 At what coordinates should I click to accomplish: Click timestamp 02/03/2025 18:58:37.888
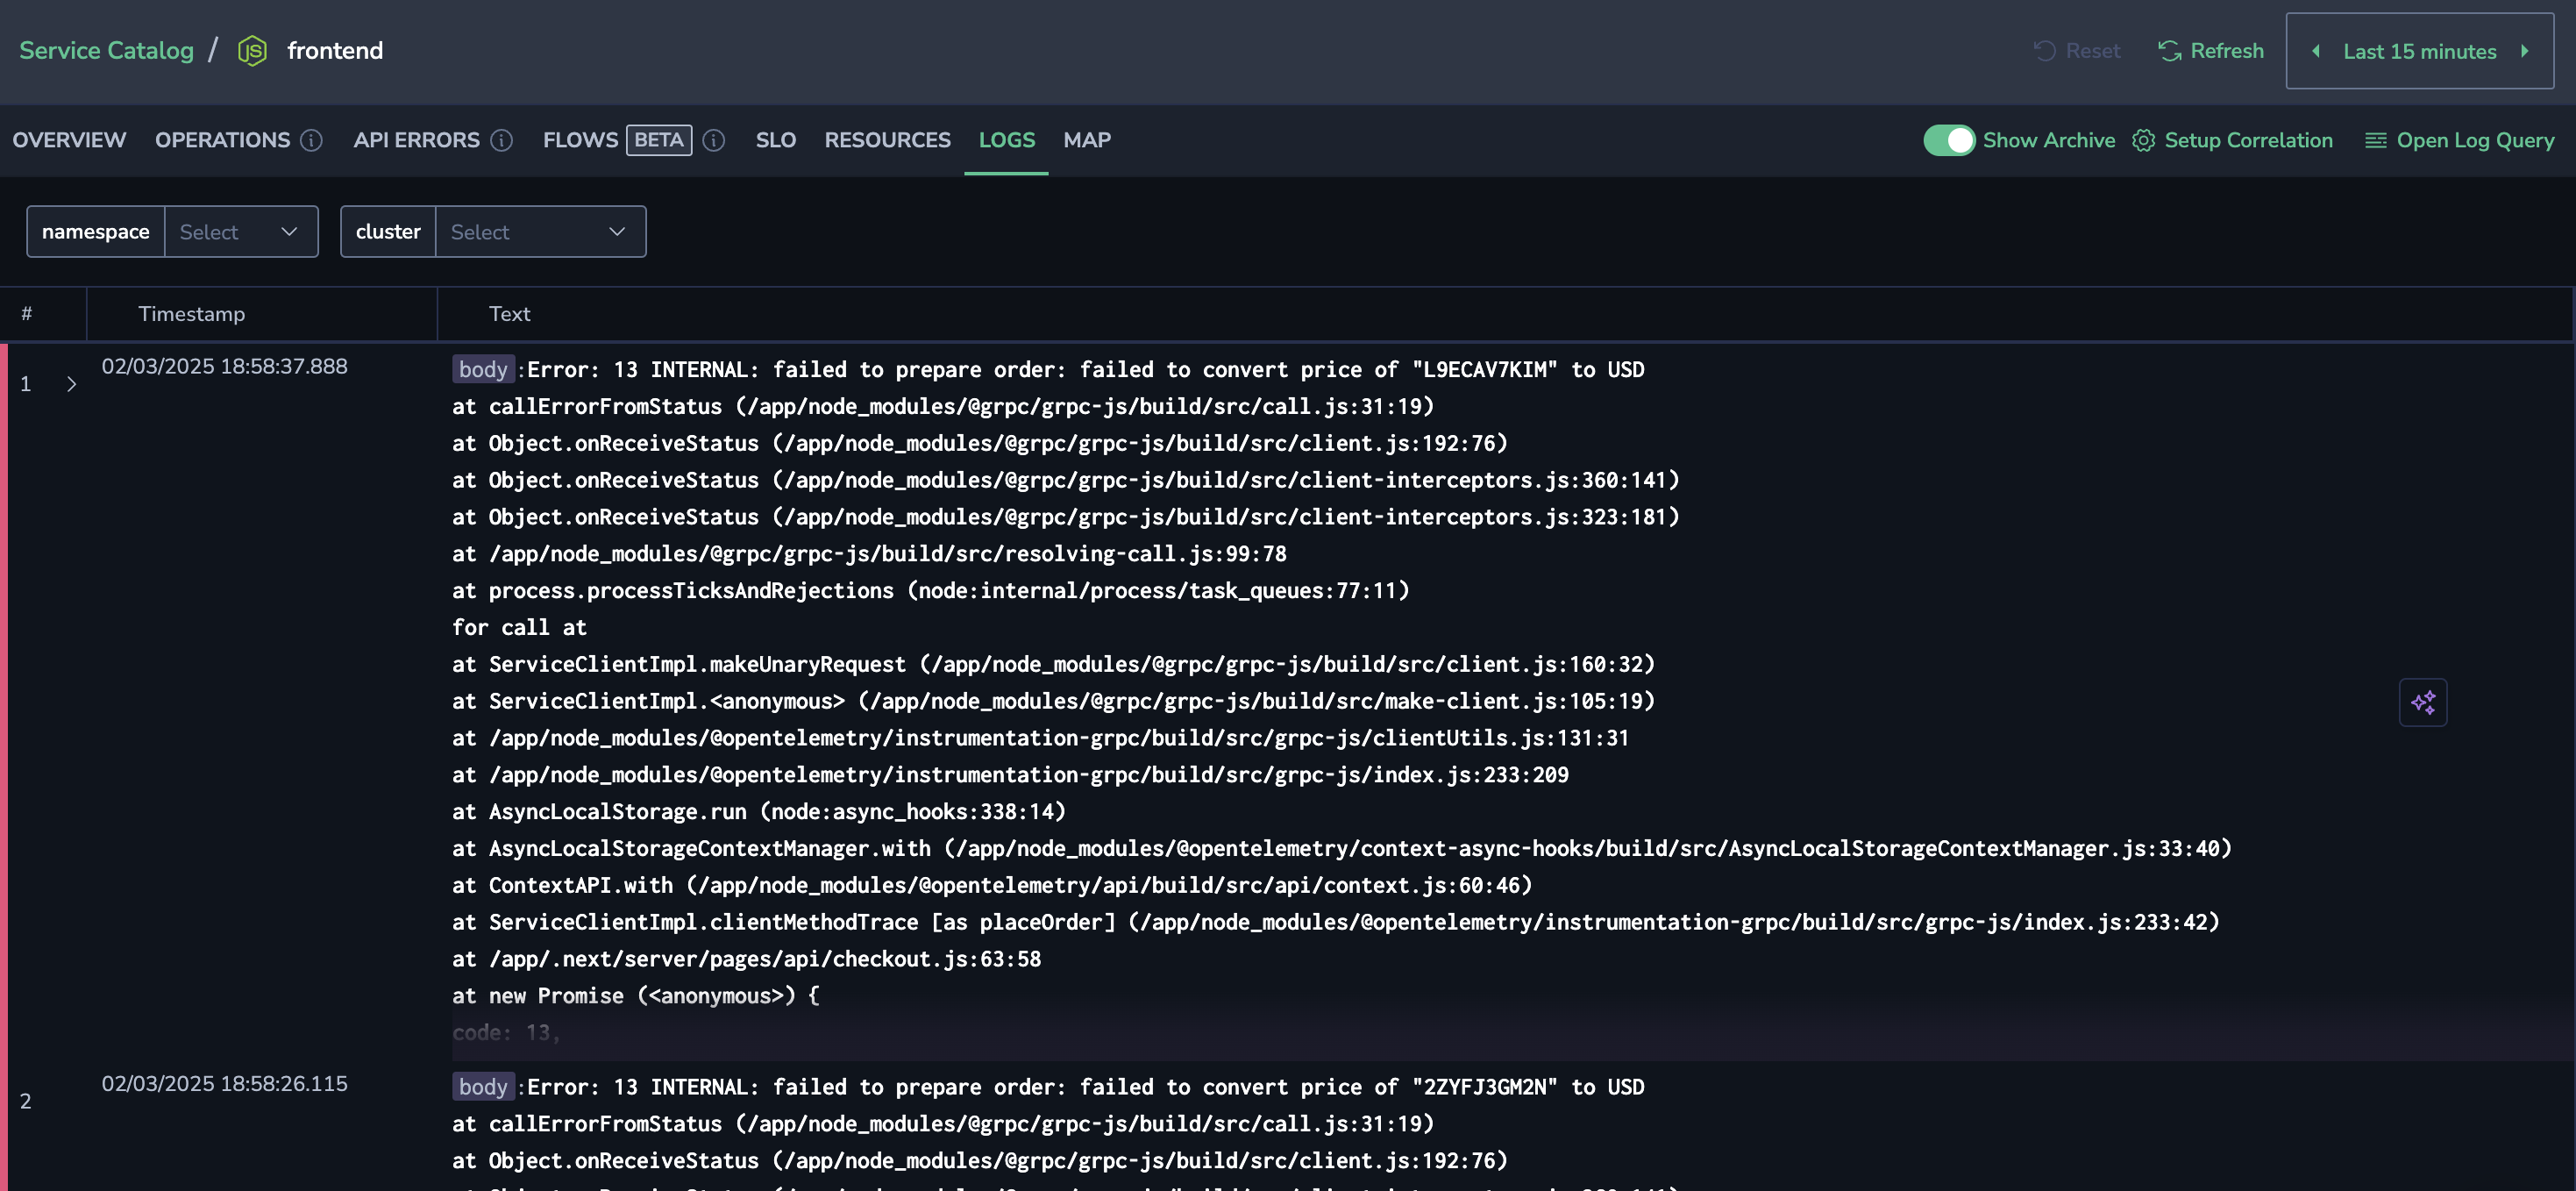click(x=225, y=366)
